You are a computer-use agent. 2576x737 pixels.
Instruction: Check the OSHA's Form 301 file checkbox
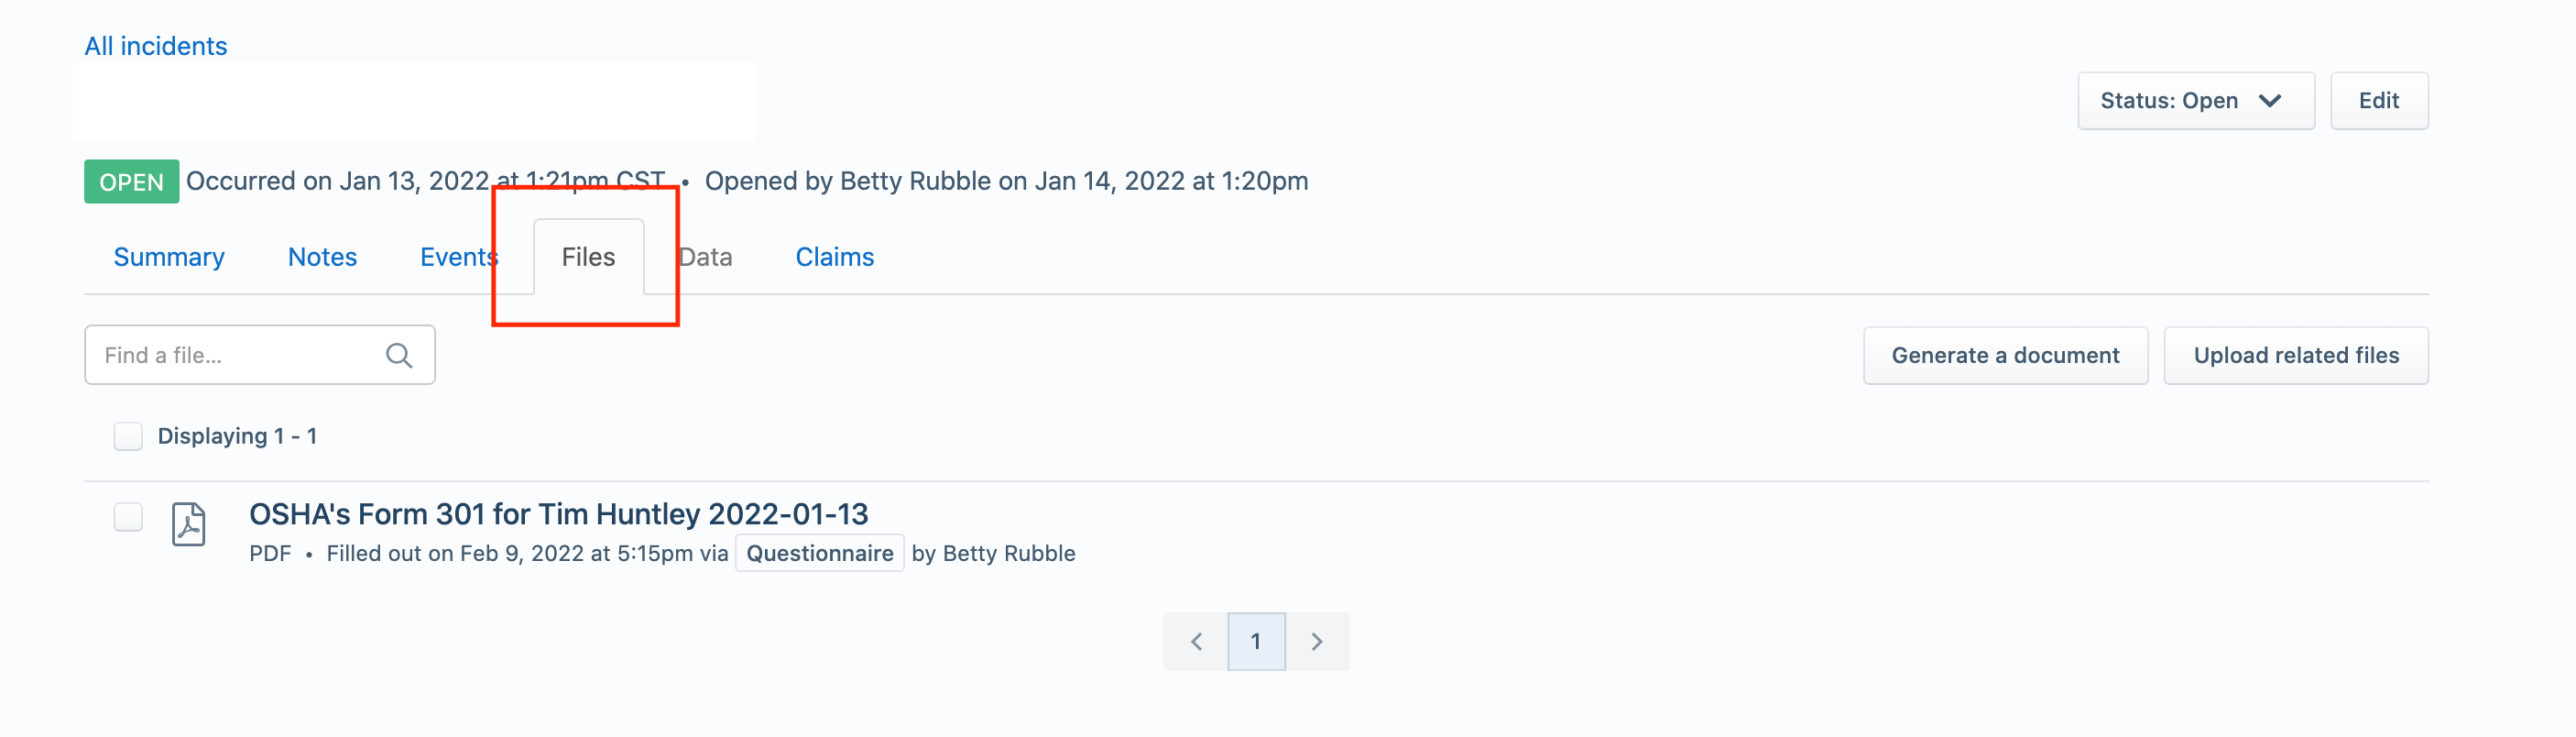128,517
